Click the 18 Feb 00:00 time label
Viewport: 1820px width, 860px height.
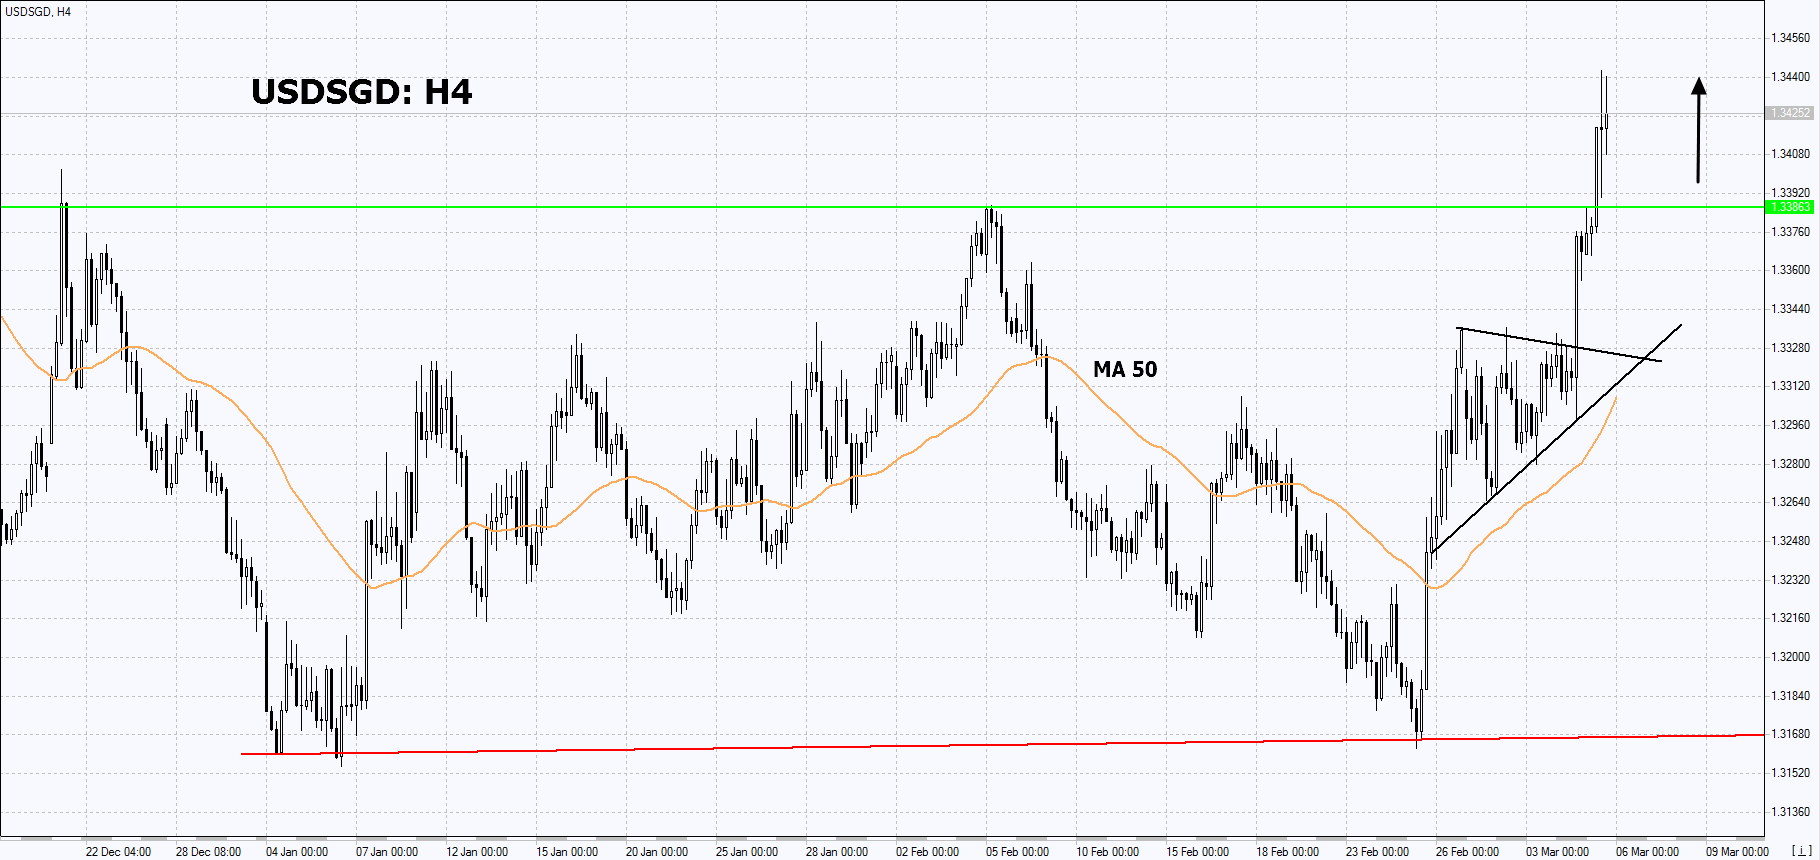(x=1287, y=852)
